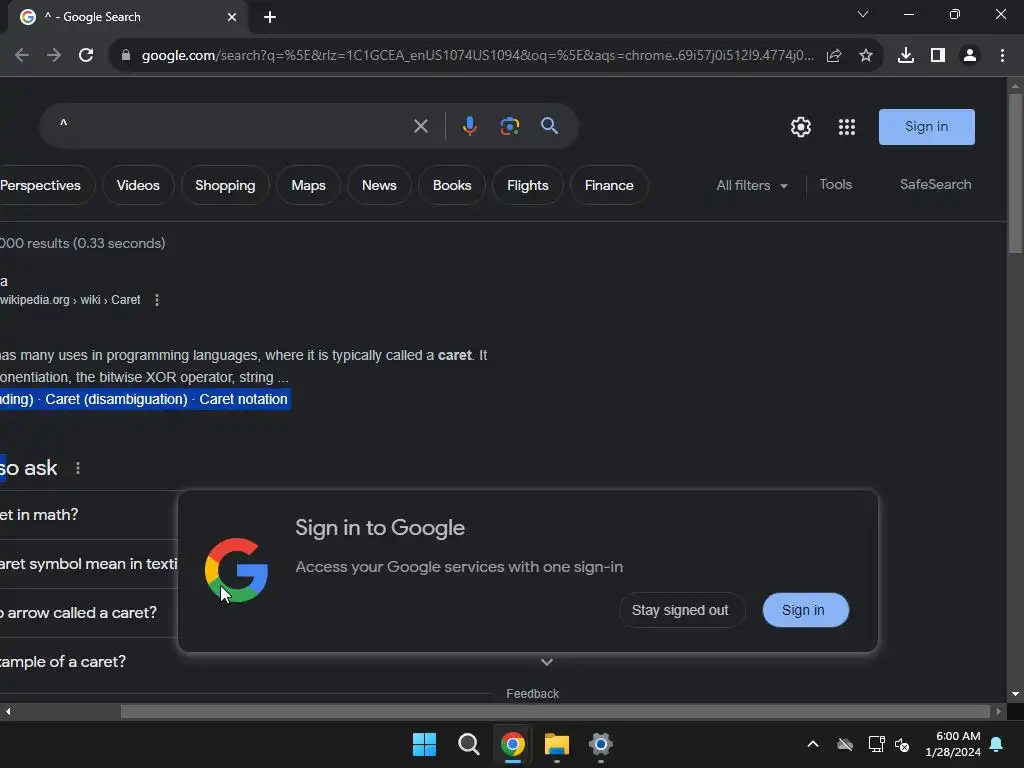Switch to Shopping results
Viewport: 1024px width, 768px height.
coord(225,185)
